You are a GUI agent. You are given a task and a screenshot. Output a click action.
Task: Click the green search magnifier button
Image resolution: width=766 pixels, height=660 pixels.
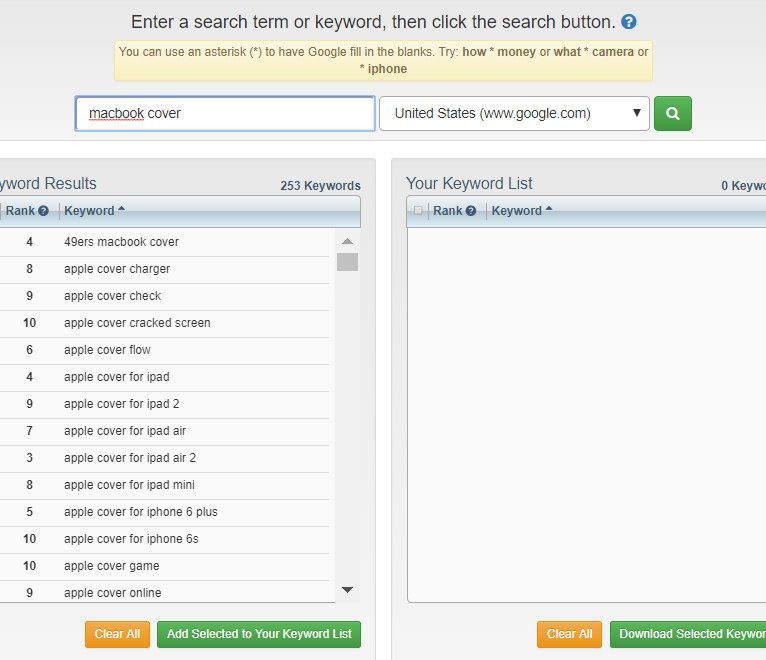click(672, 114)
